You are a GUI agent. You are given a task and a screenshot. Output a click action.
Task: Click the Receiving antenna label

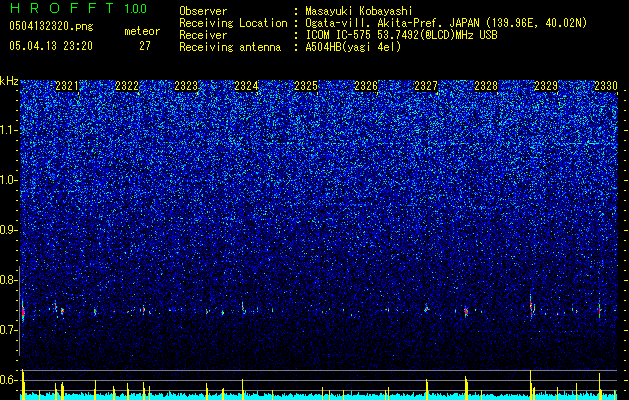[230, 47]
